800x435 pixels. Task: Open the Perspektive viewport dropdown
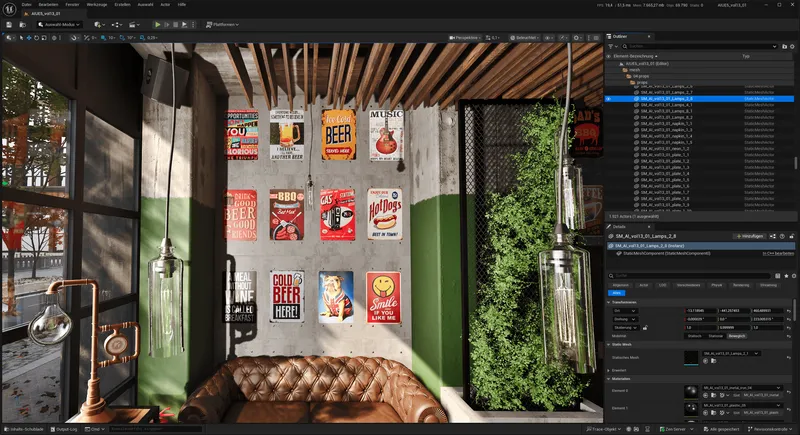tap(465, 38)
